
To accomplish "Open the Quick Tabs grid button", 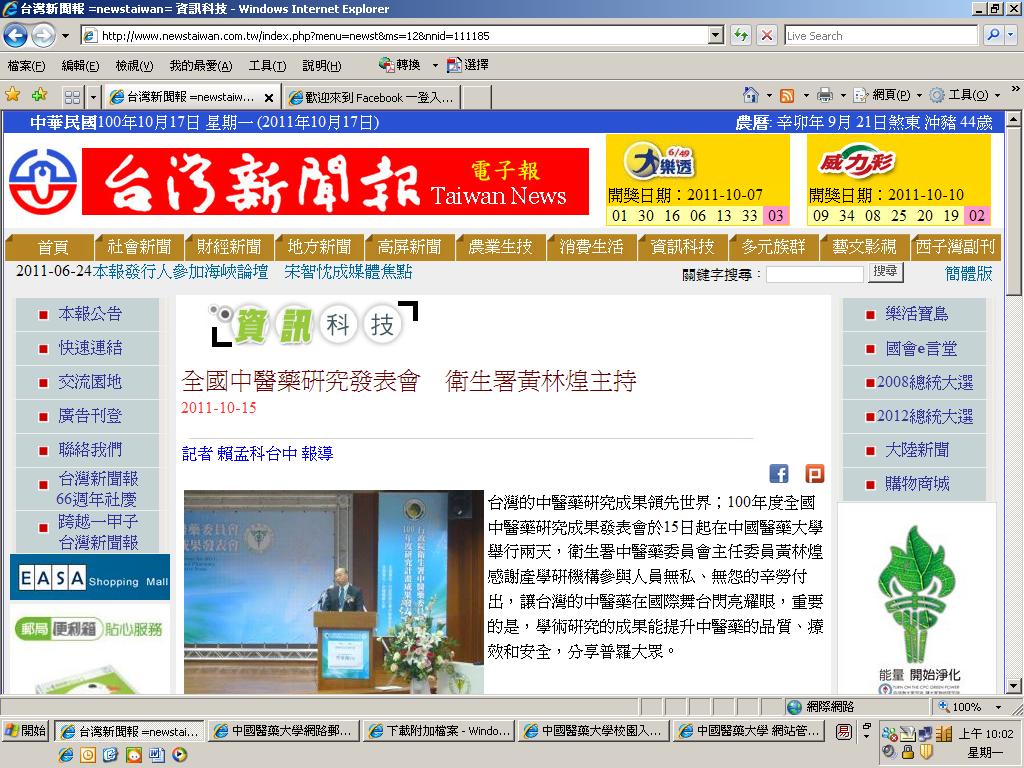I will tap(72, 97).
